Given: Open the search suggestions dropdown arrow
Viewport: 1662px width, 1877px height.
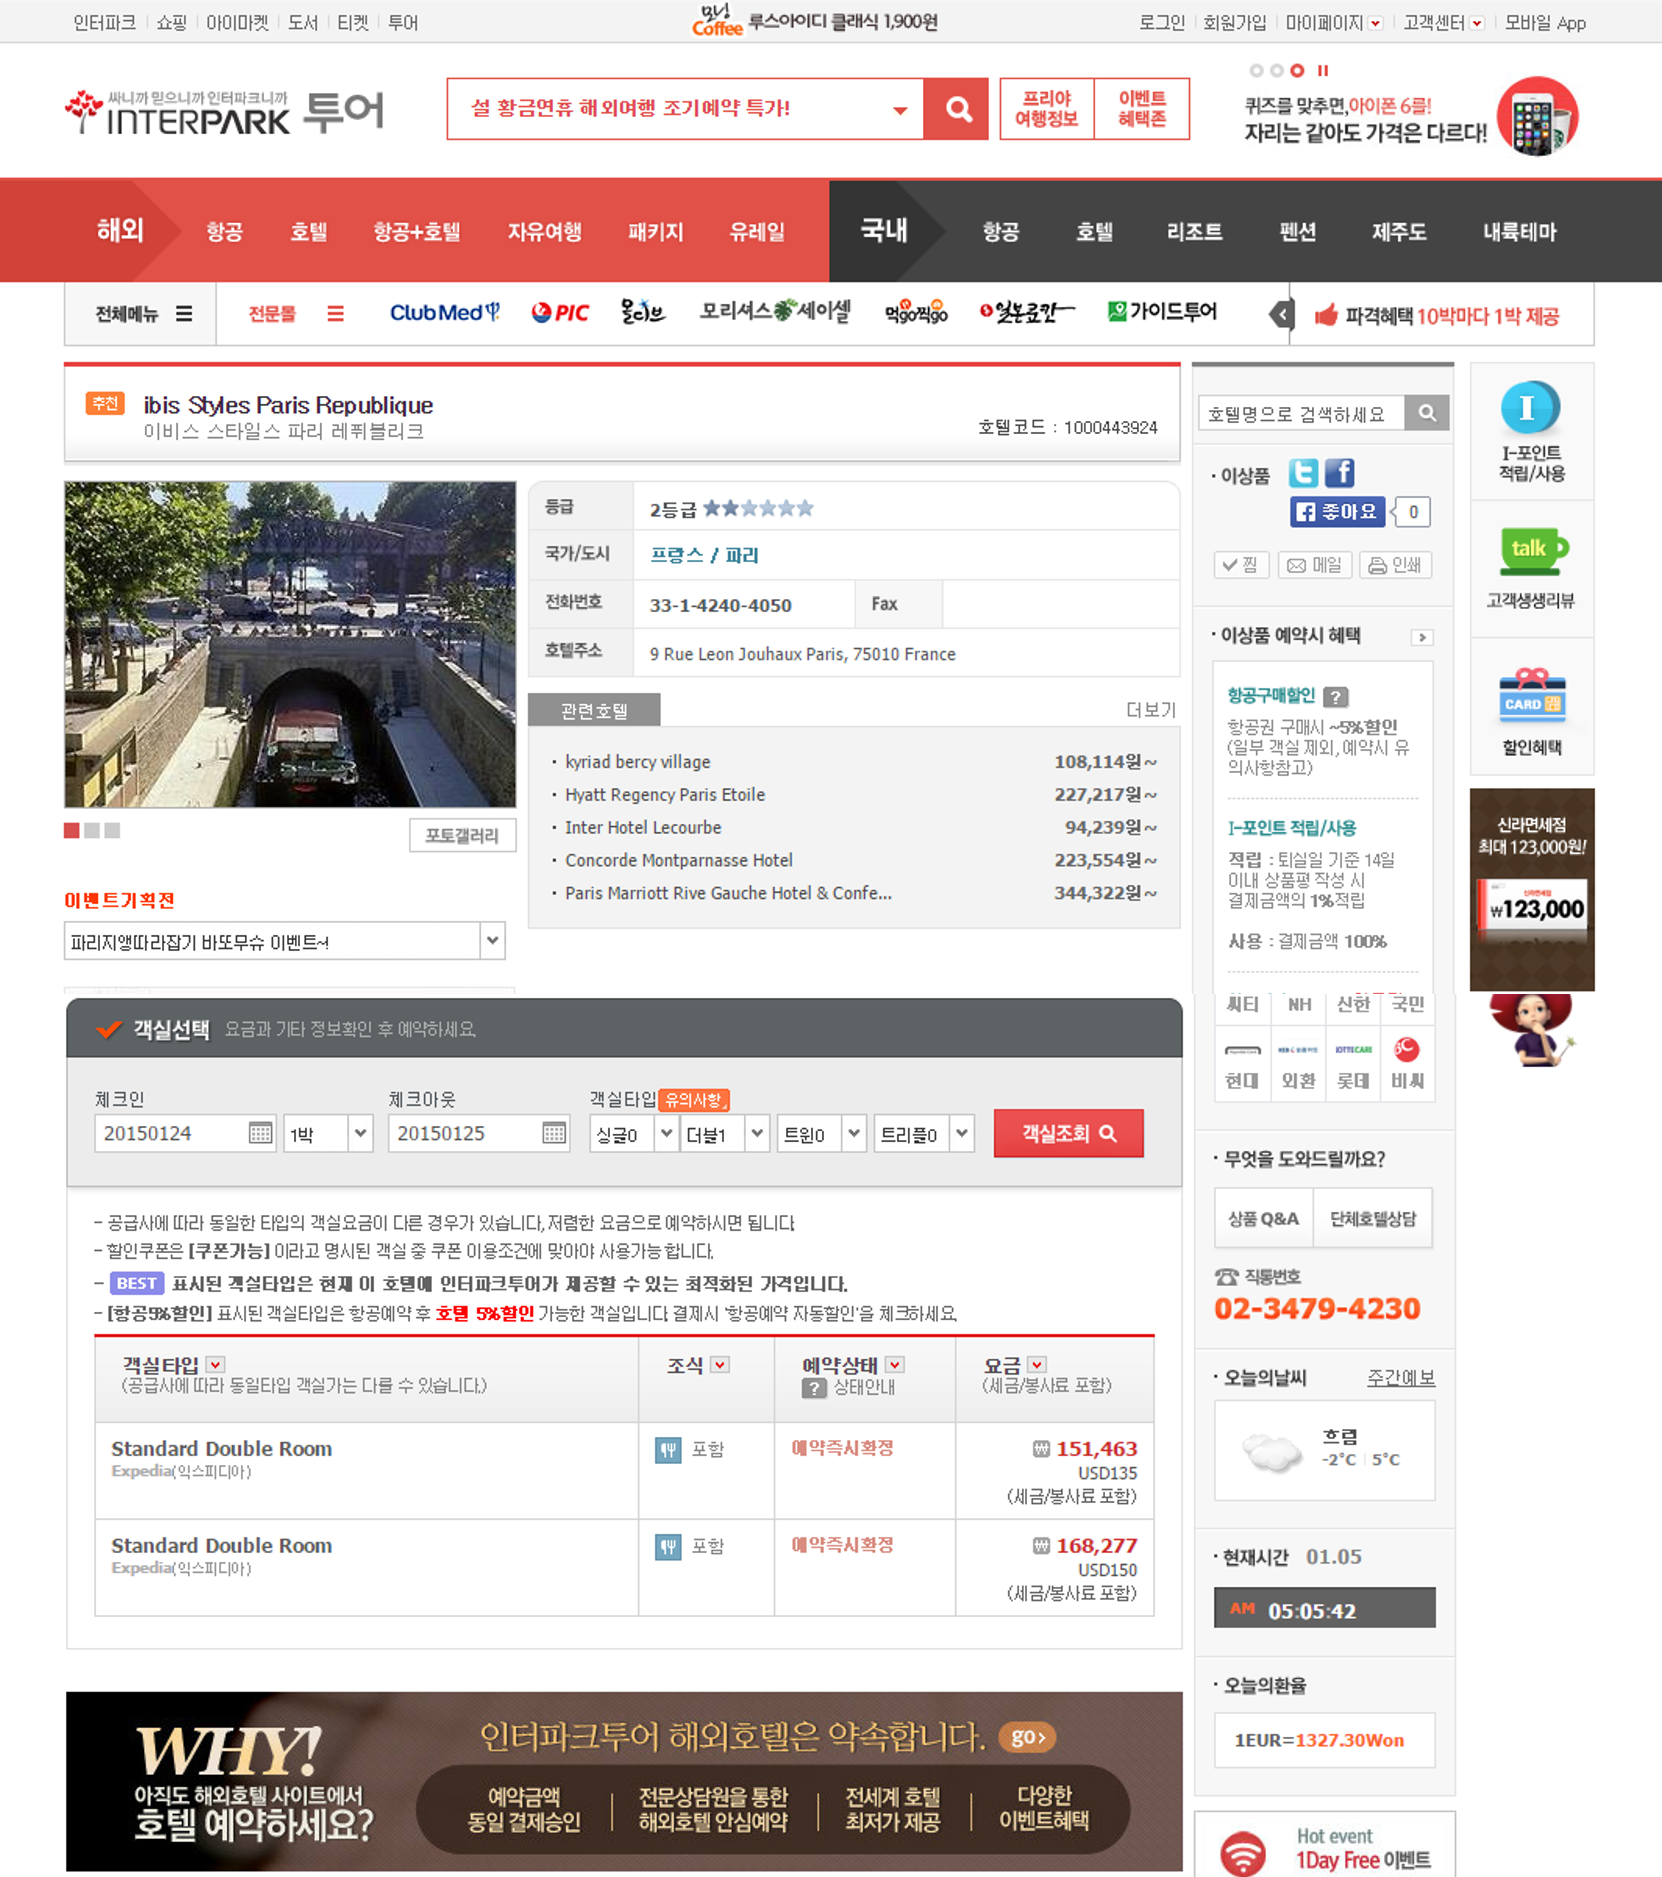Looking at the screenshot, I should 900,109.
